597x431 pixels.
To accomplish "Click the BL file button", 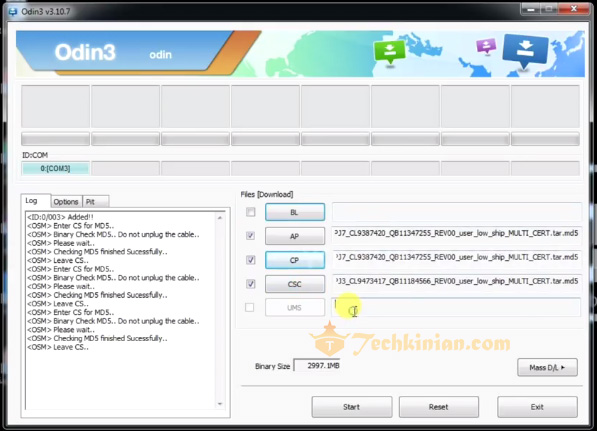I will point(295,212).
